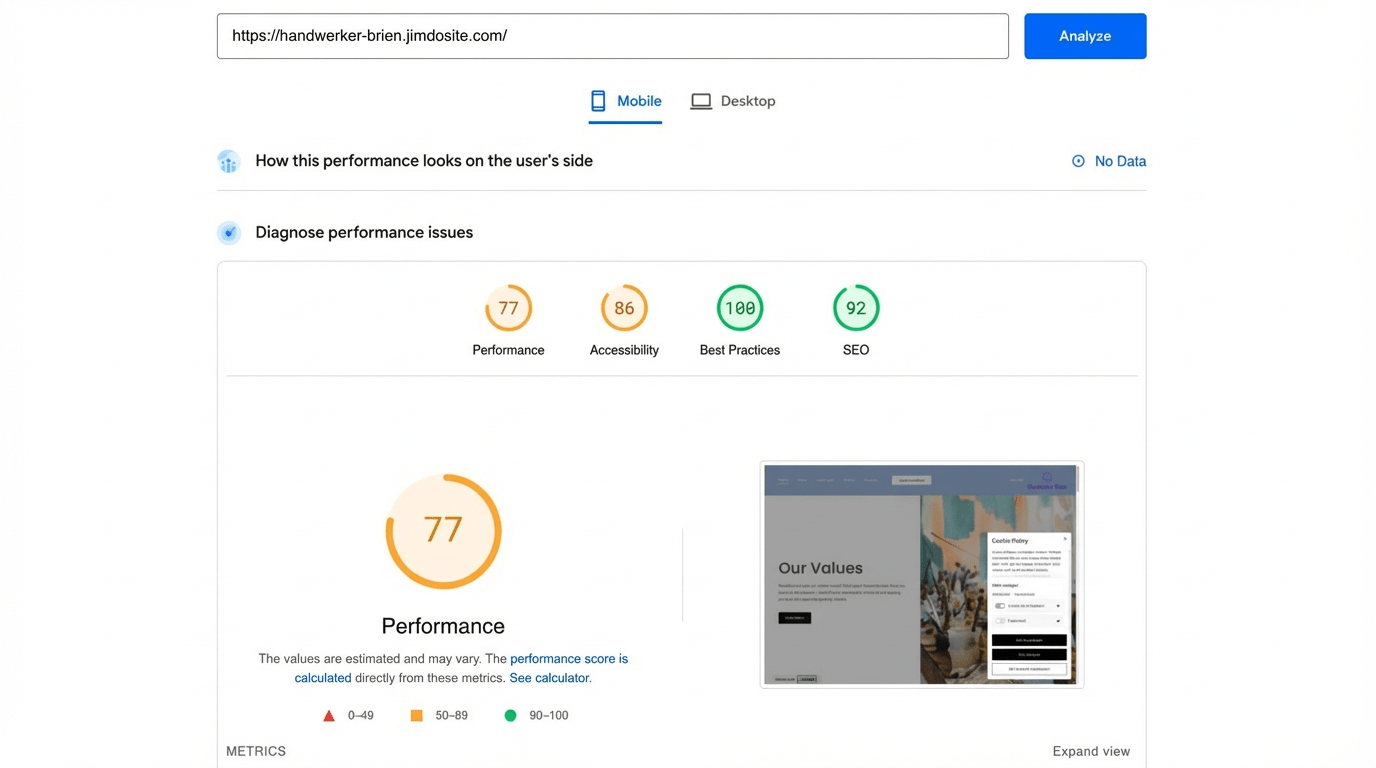Click the user-side performance section icon
This screenshot has height=768, width=1376.
tap(229, 161)
